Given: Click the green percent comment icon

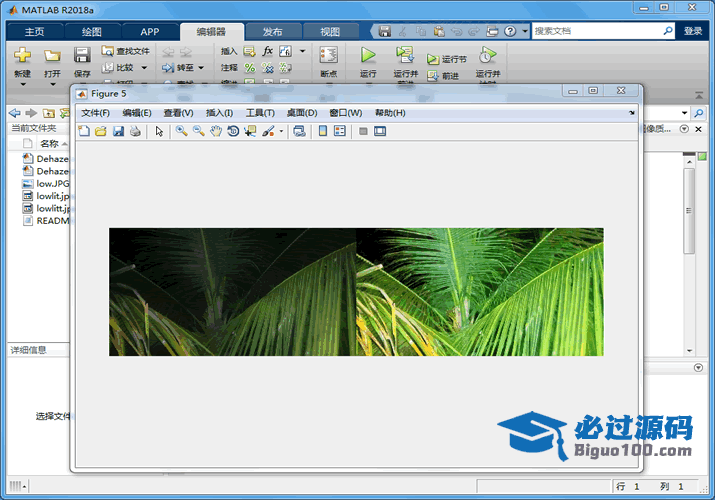Looking at the screenshot, I should click(x=249, y=68).
